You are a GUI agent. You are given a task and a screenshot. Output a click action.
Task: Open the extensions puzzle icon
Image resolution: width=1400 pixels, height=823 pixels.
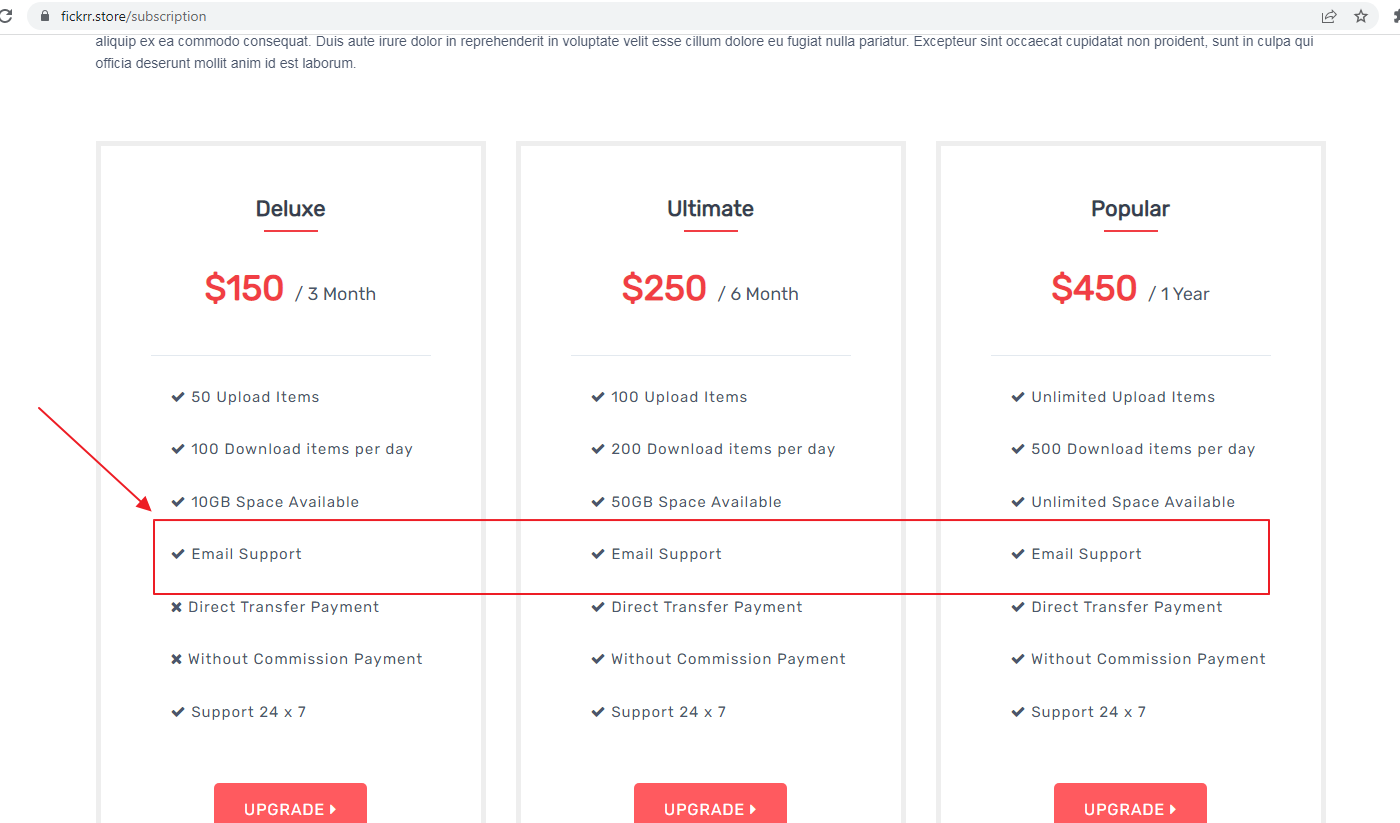pyautogui.click(x=1395, y=16)
